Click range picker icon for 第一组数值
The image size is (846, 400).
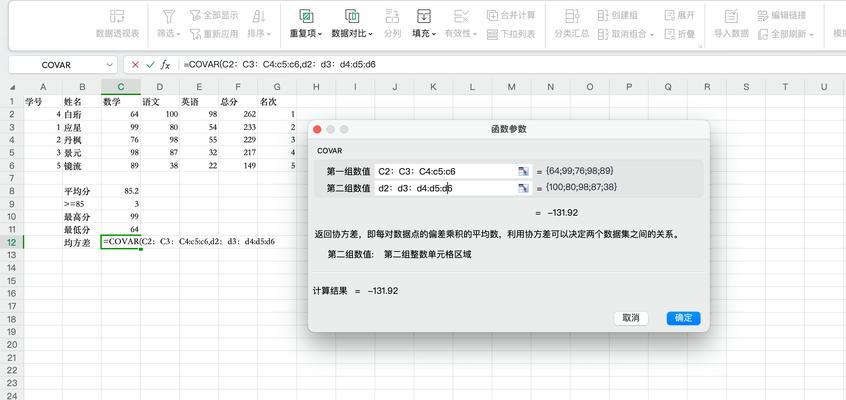point(523,171)
